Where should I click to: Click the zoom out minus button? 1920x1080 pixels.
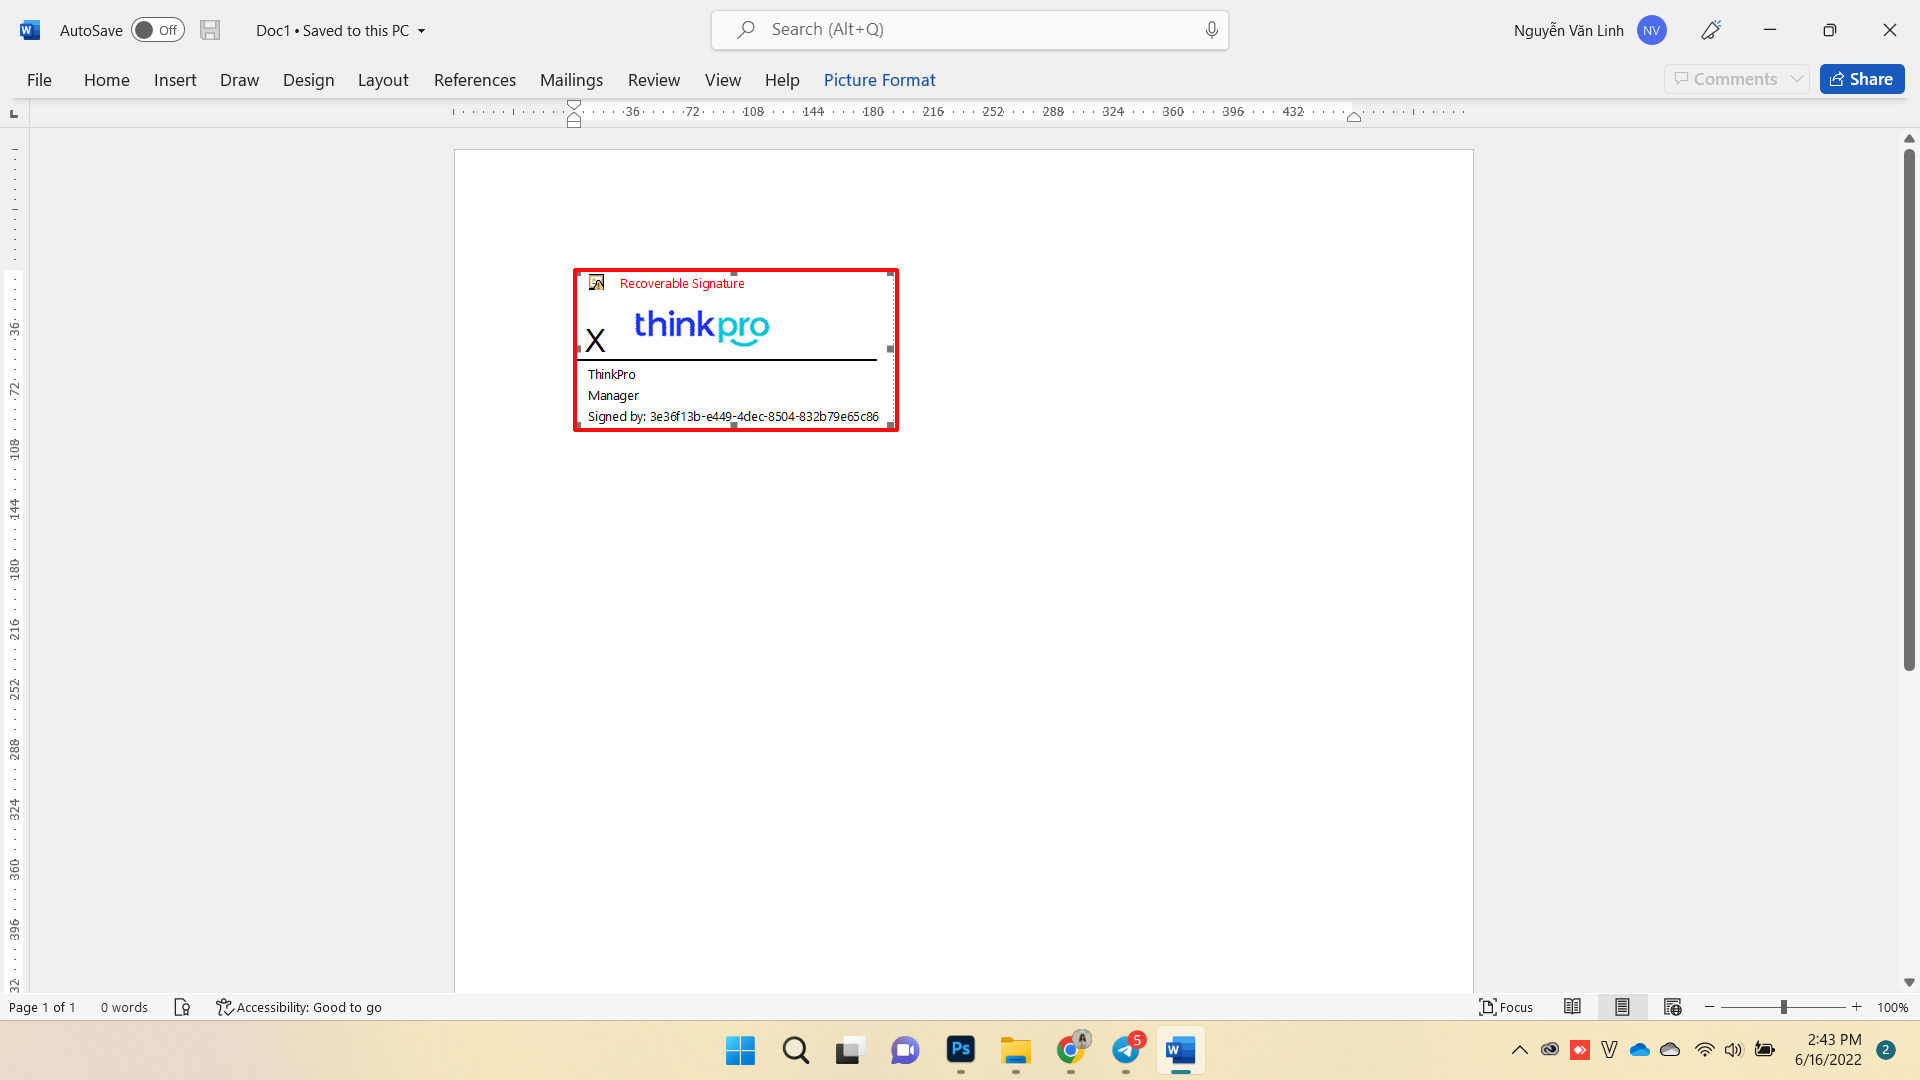click(x=1710, y=1007)
